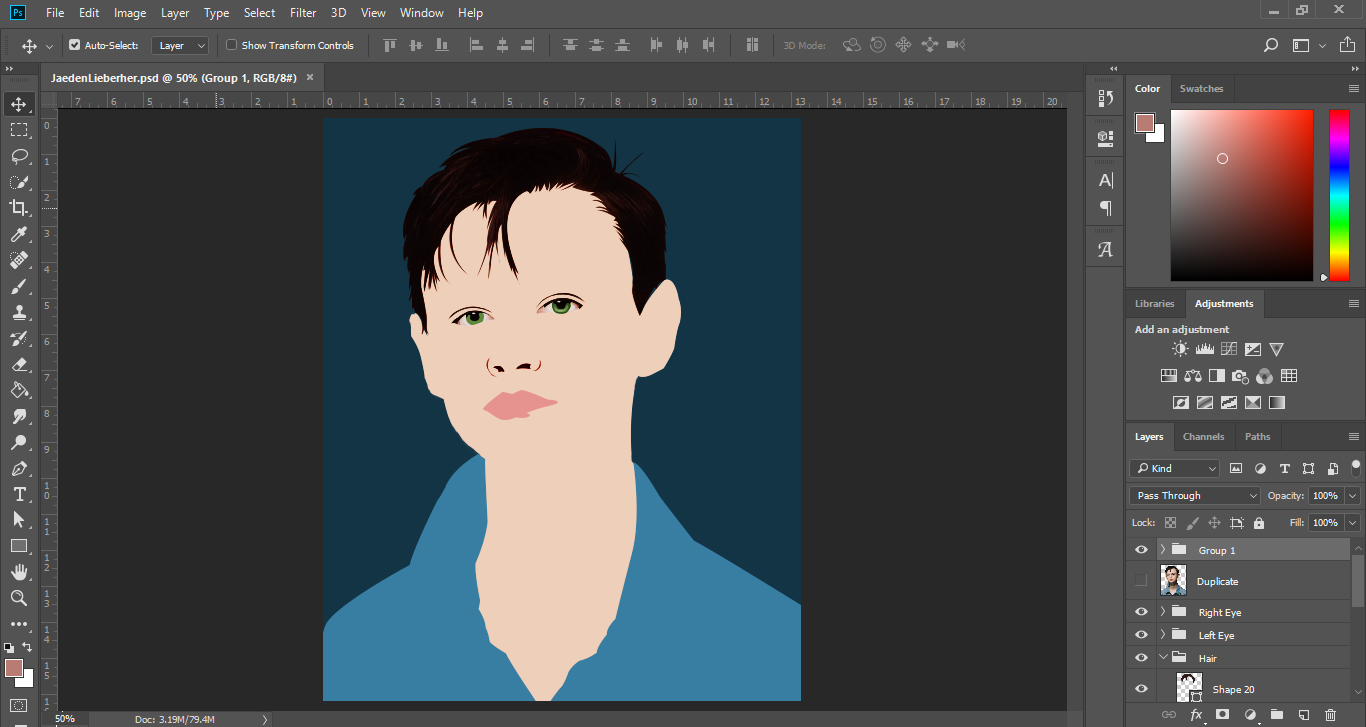Delete layer with trash icon
Image resolution: width=1366 pixels, height=727 pixels.
point(1330,715)
